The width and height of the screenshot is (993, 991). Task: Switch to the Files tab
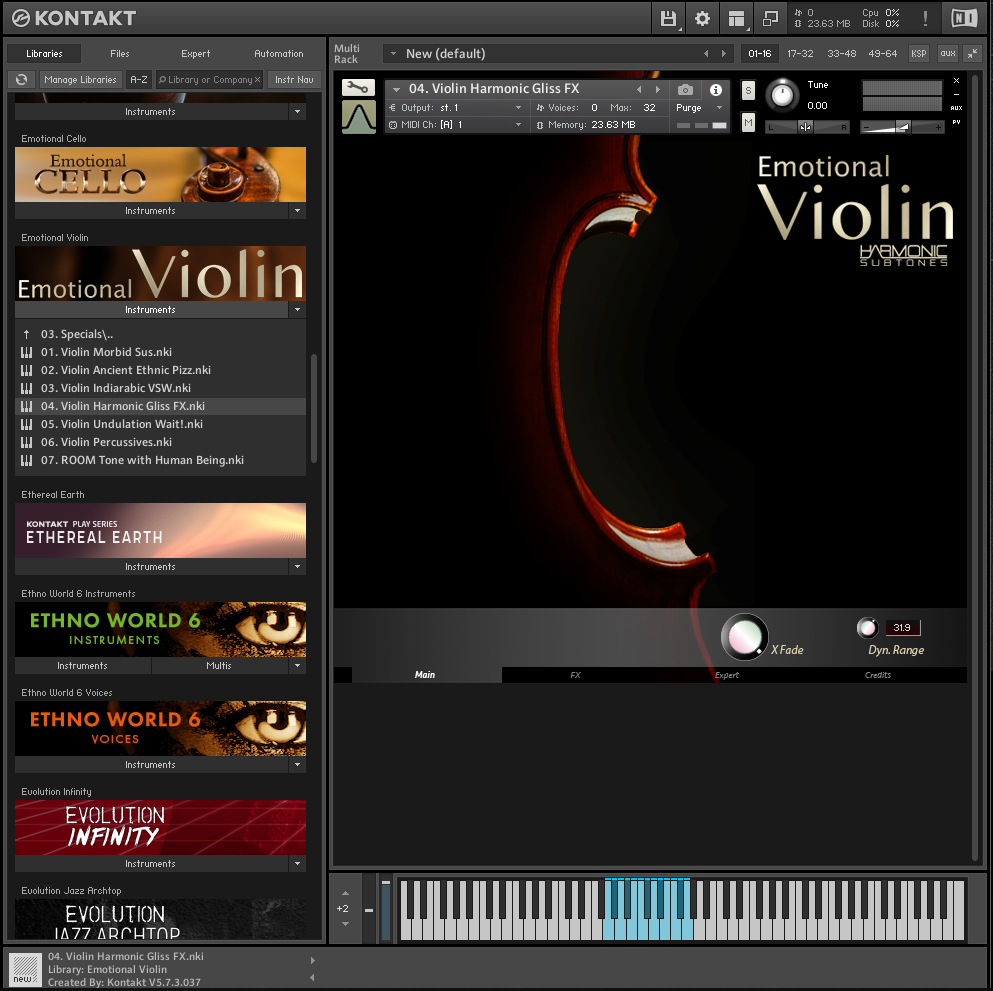click(120, 54)
